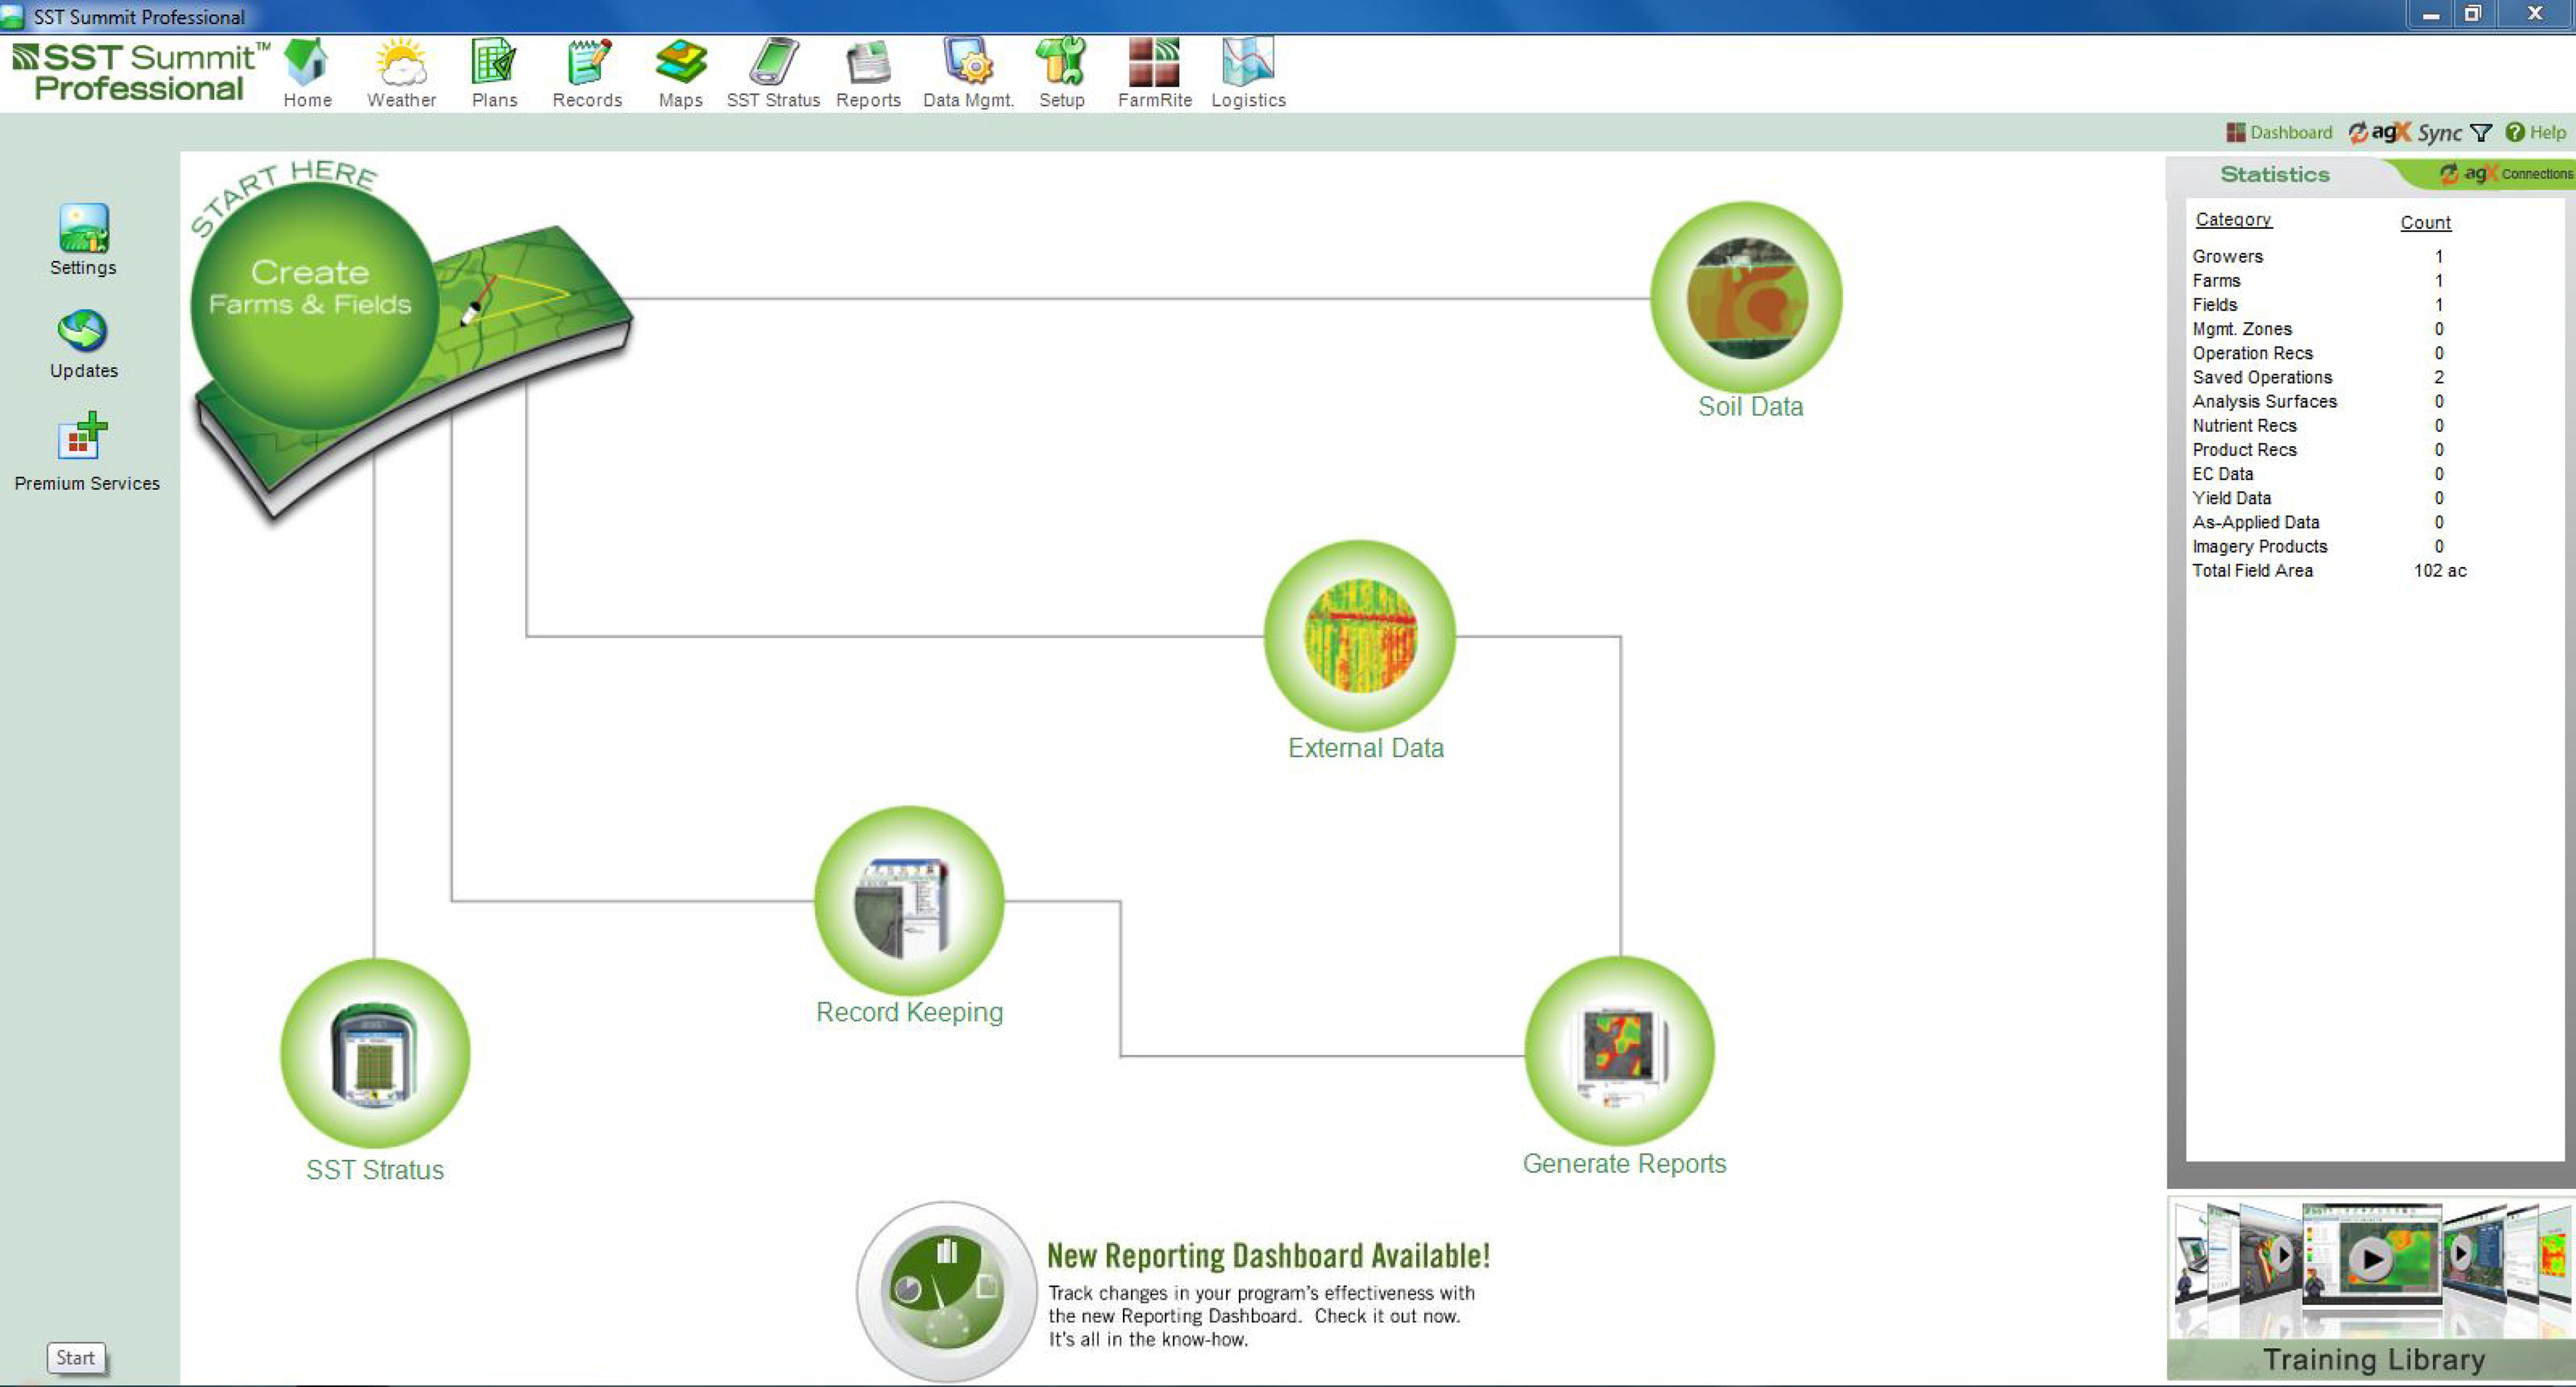Check for Updates in the sidebar
2576x1387 pixels.
pos(83,344)
